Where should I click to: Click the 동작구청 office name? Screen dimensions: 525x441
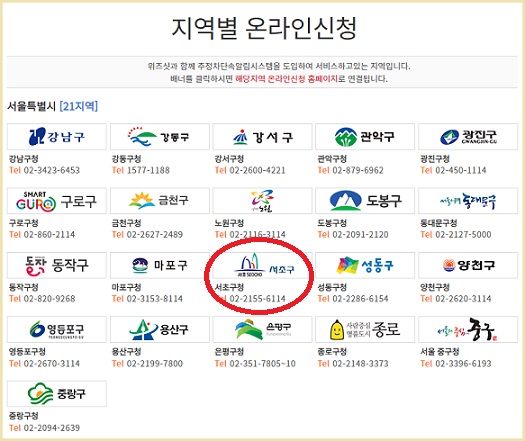coord(23,287)
